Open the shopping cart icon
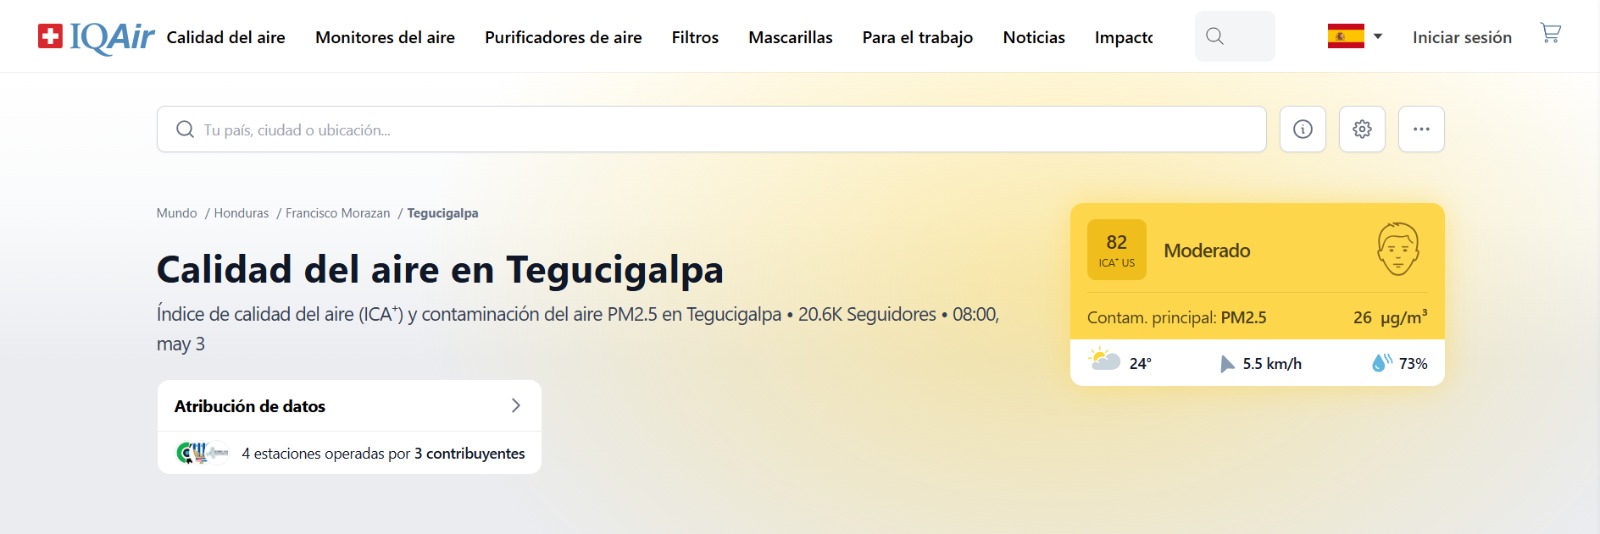Viewport: 1600px width, 534px height. point(1550,33)
